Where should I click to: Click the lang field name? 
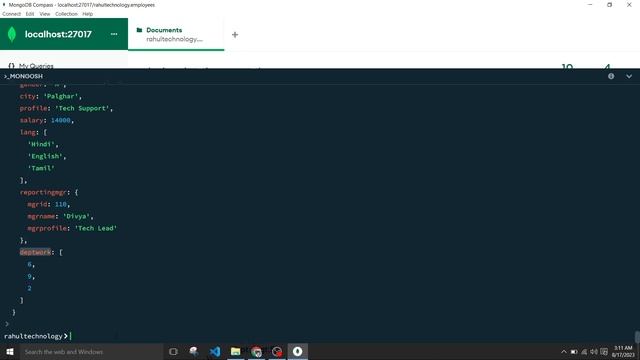tap(27, 132)
